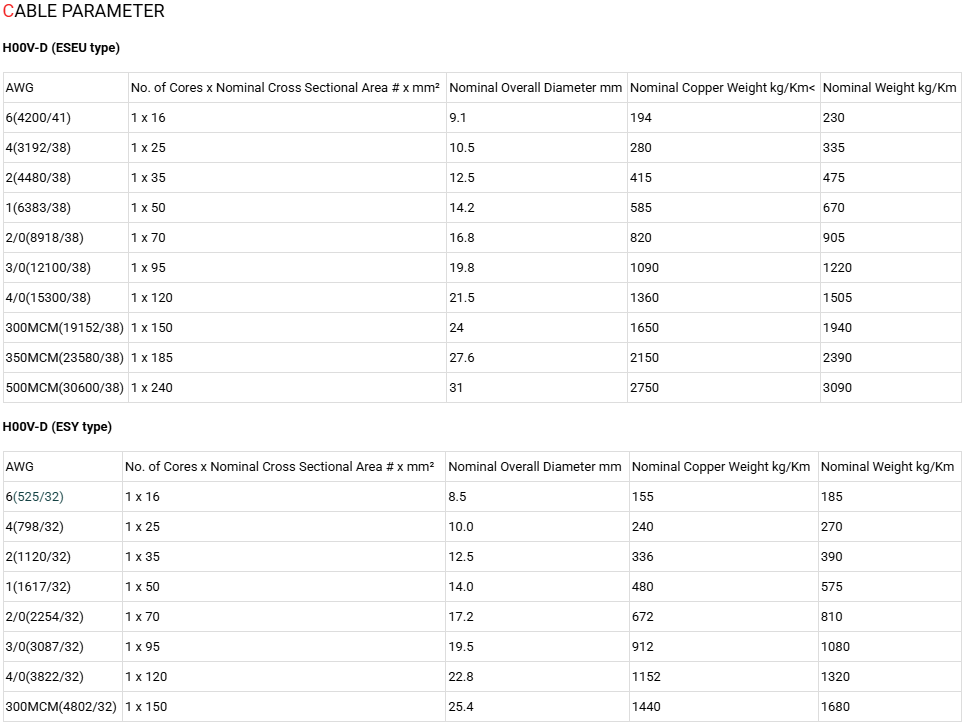
Task: Click the CABLE PARAMETER heading
Action: [x=84, y=11]
